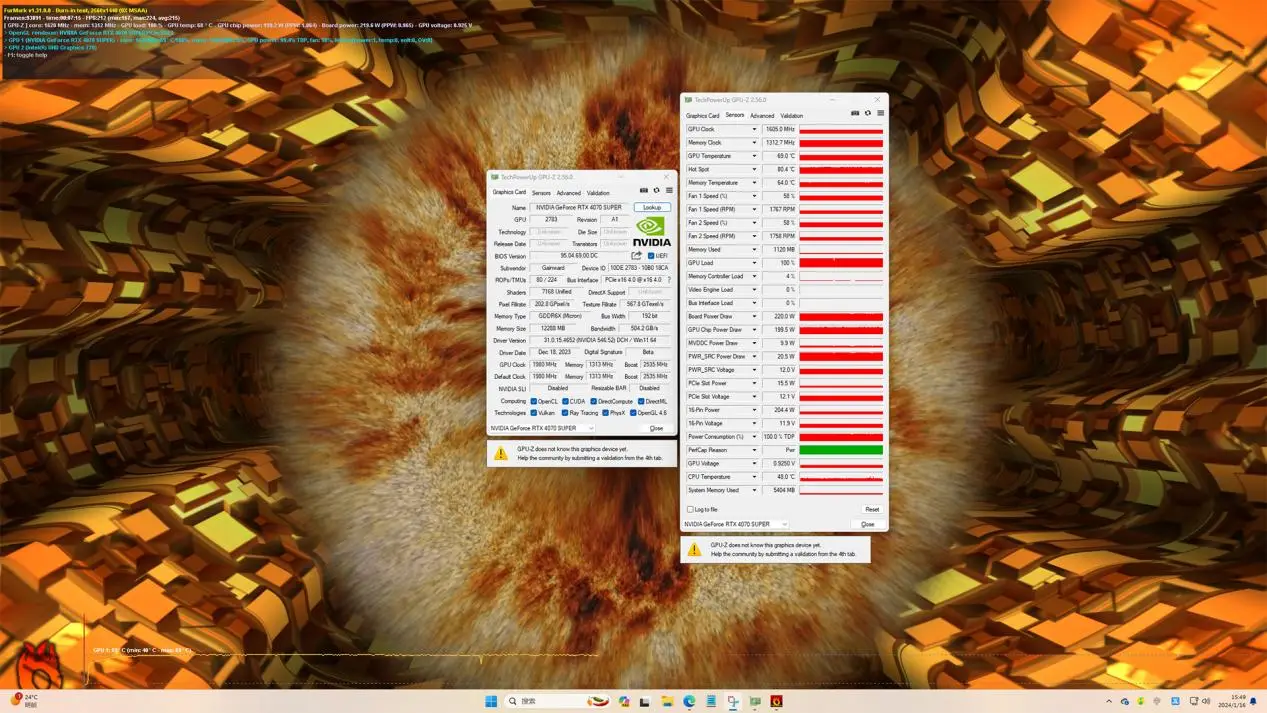
Task: Click the BIOS Version value field
Action: coord(580,255)
